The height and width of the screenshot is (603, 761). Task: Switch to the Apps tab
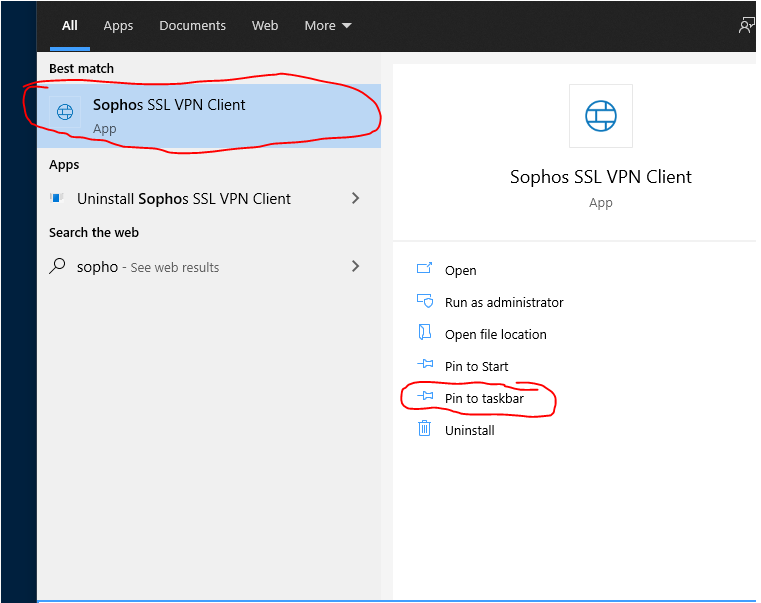(118, 26)
